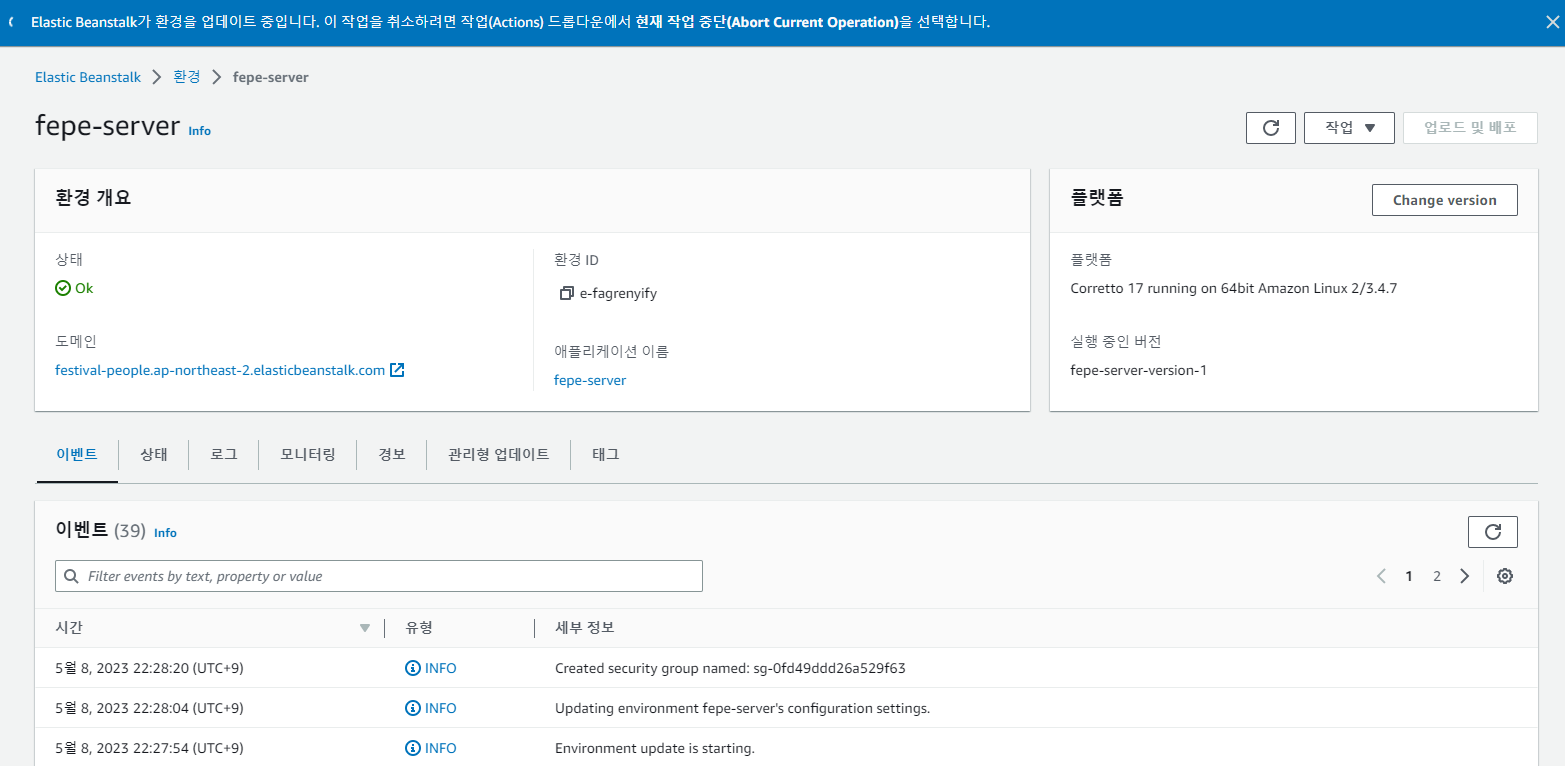Click the 세부 정보 column header
This screenshot has width=1565, height=766.
coord(585,628)
